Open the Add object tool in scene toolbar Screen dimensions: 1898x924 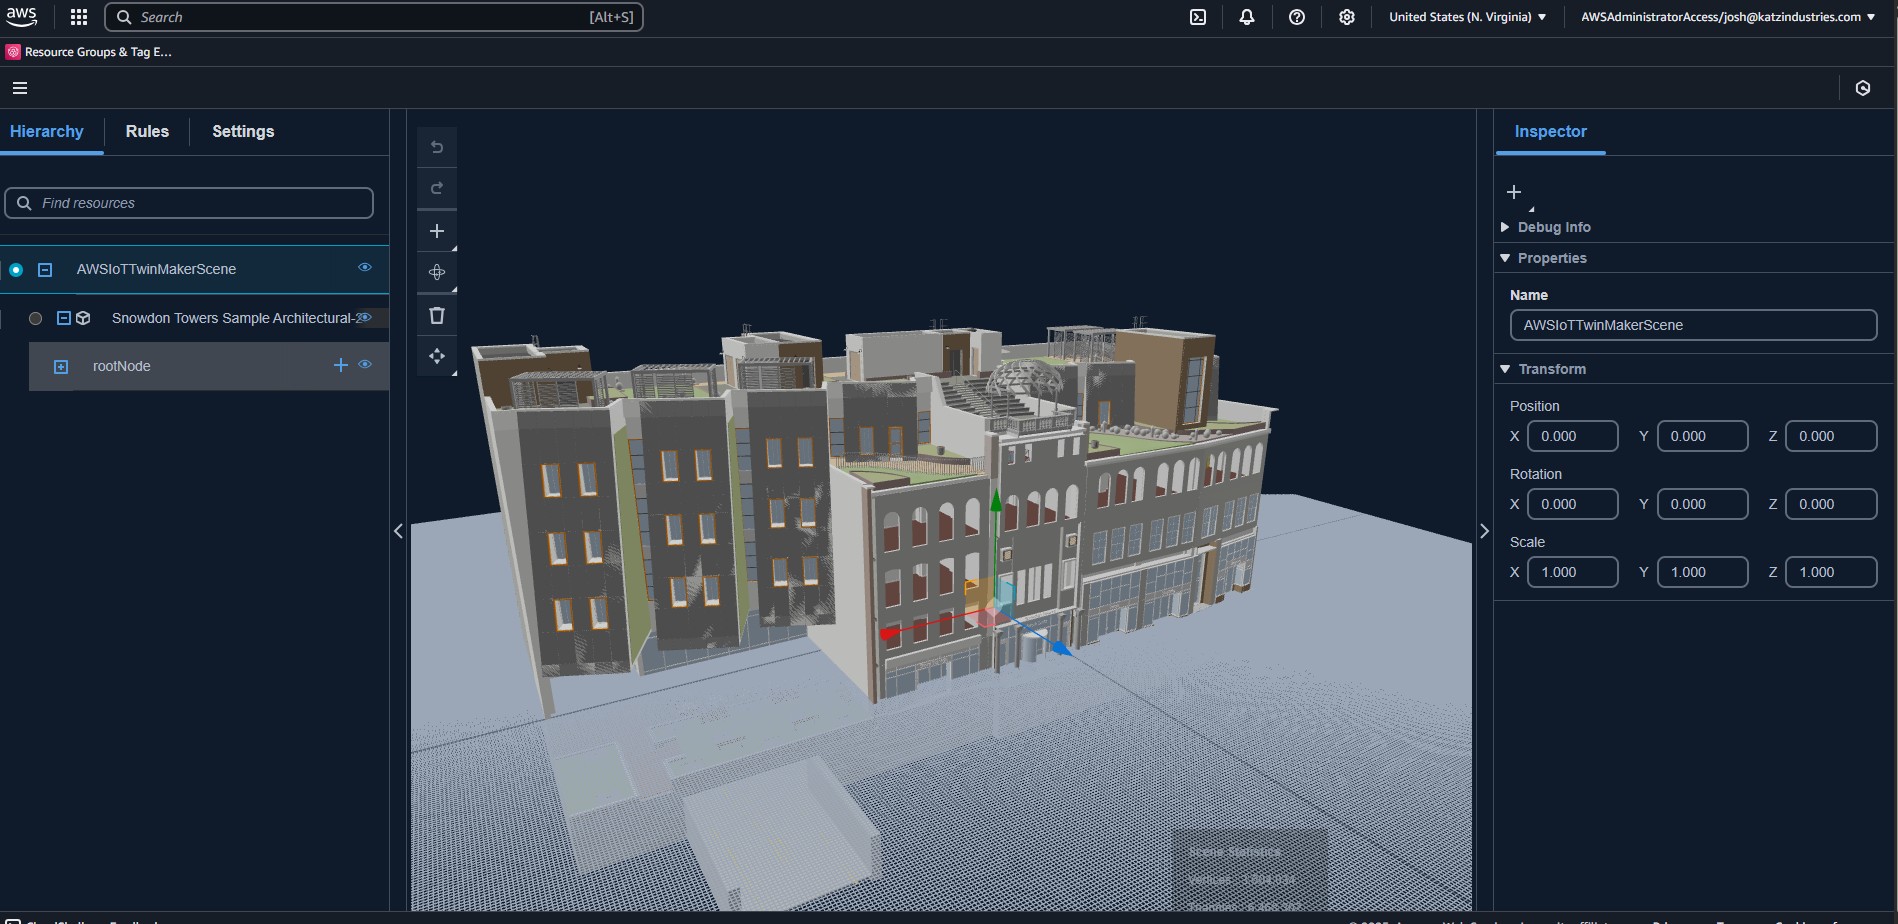(437, 230)
